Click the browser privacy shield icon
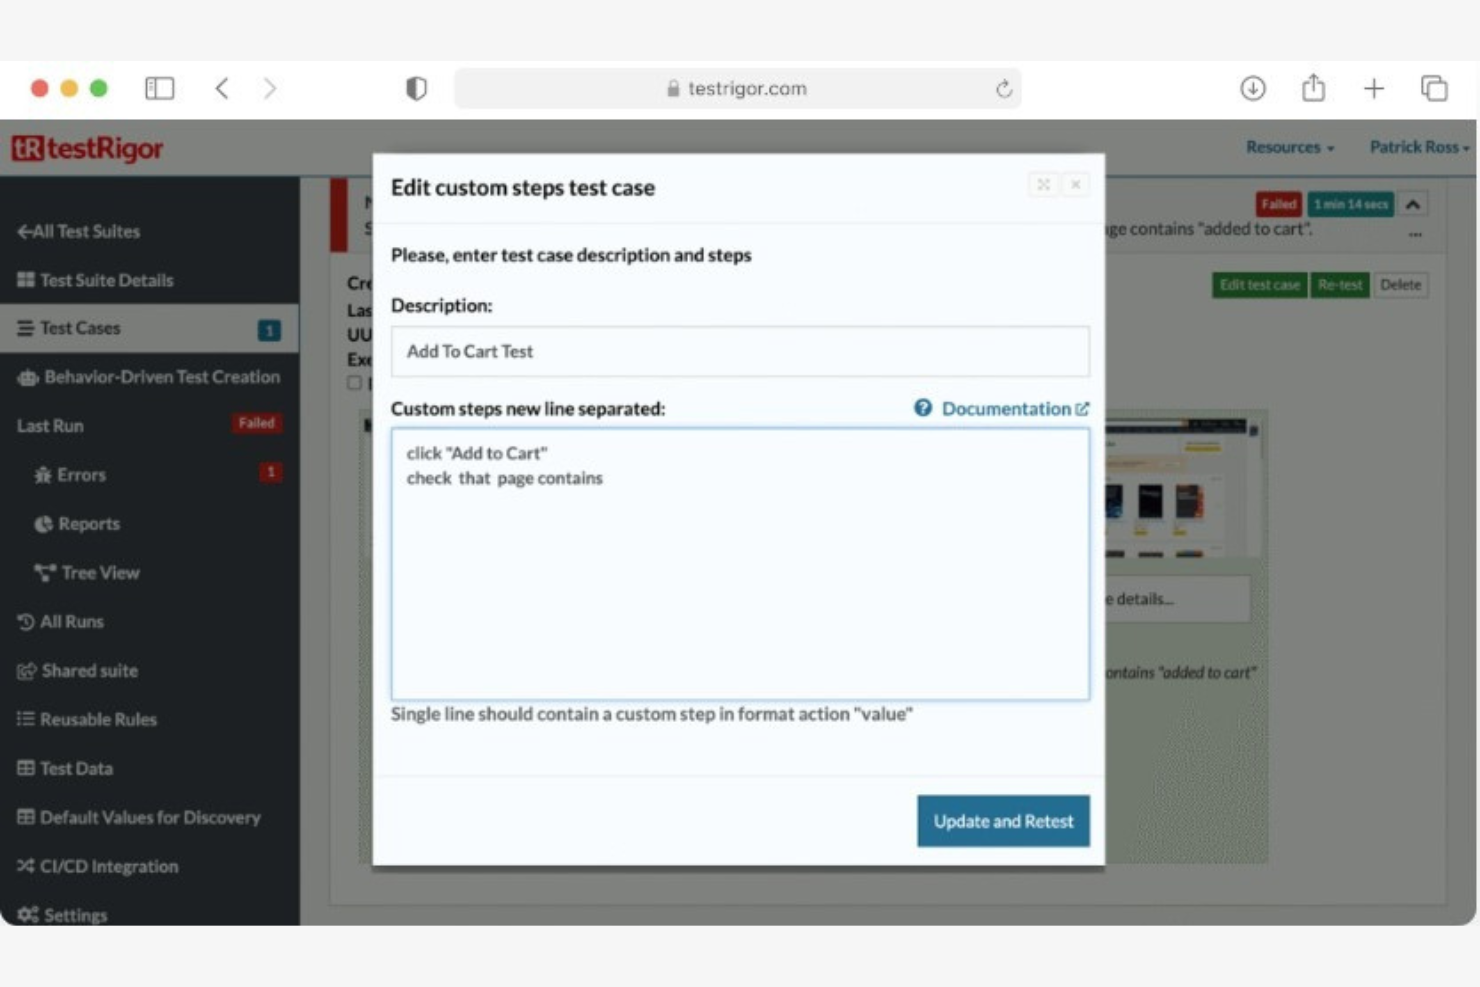This screenshot has height=987, width=1480. point(416,88)
